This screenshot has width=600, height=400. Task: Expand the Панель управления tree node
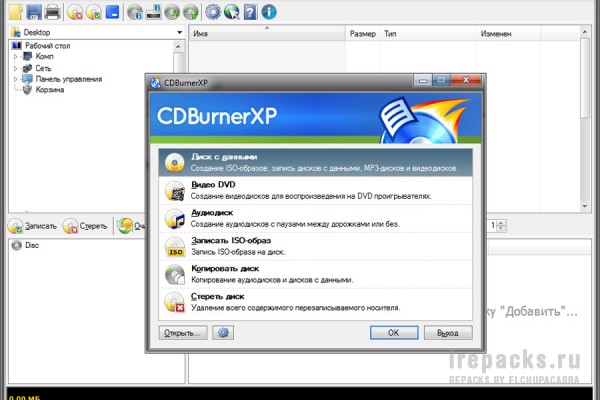(x=15, y=79)
